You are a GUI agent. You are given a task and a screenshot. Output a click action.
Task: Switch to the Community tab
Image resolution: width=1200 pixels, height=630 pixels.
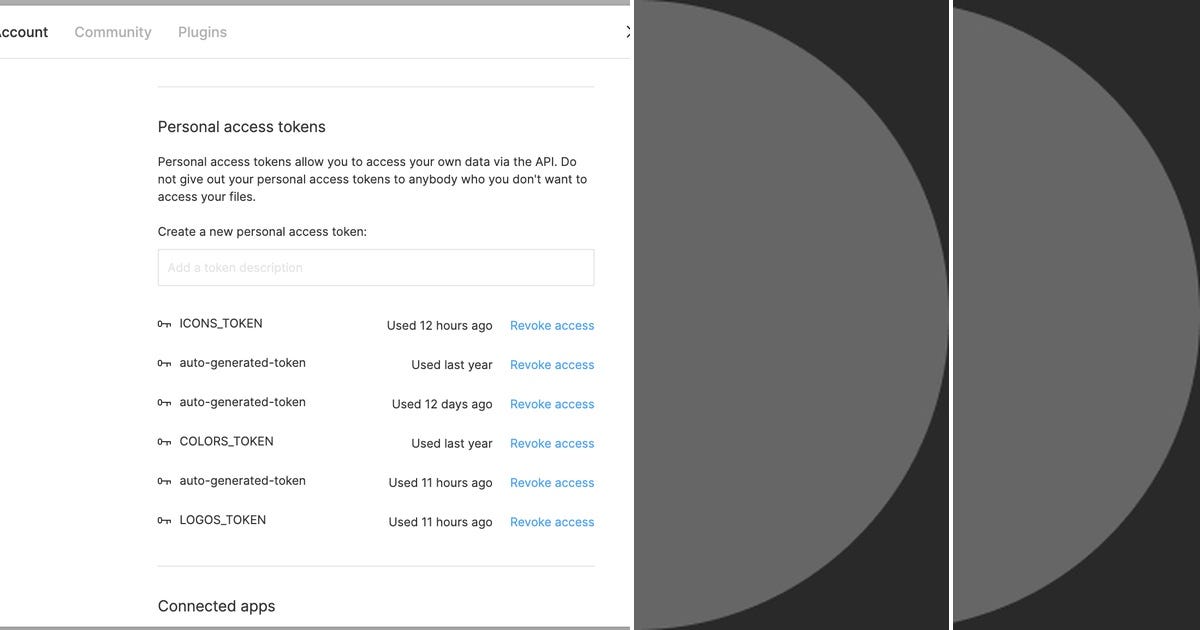[112, 32]
